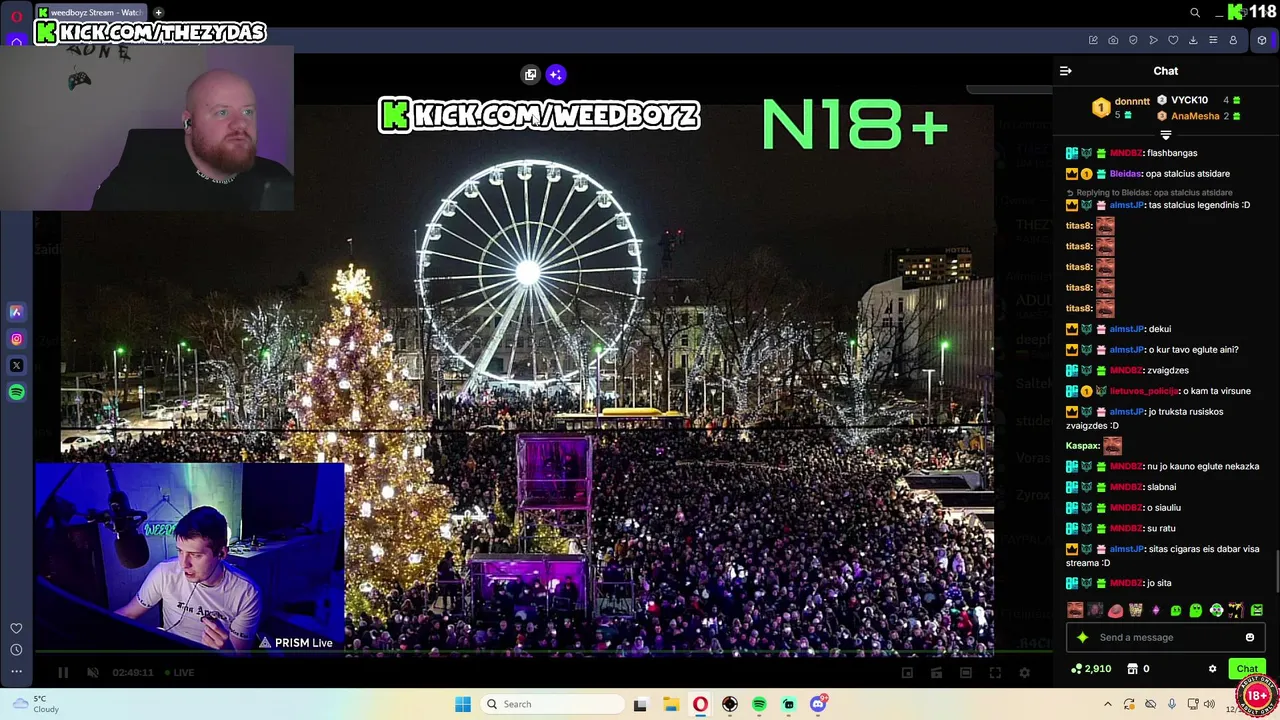Open AnaMesha profile in leaderboard

click(x=1195, y=116)
